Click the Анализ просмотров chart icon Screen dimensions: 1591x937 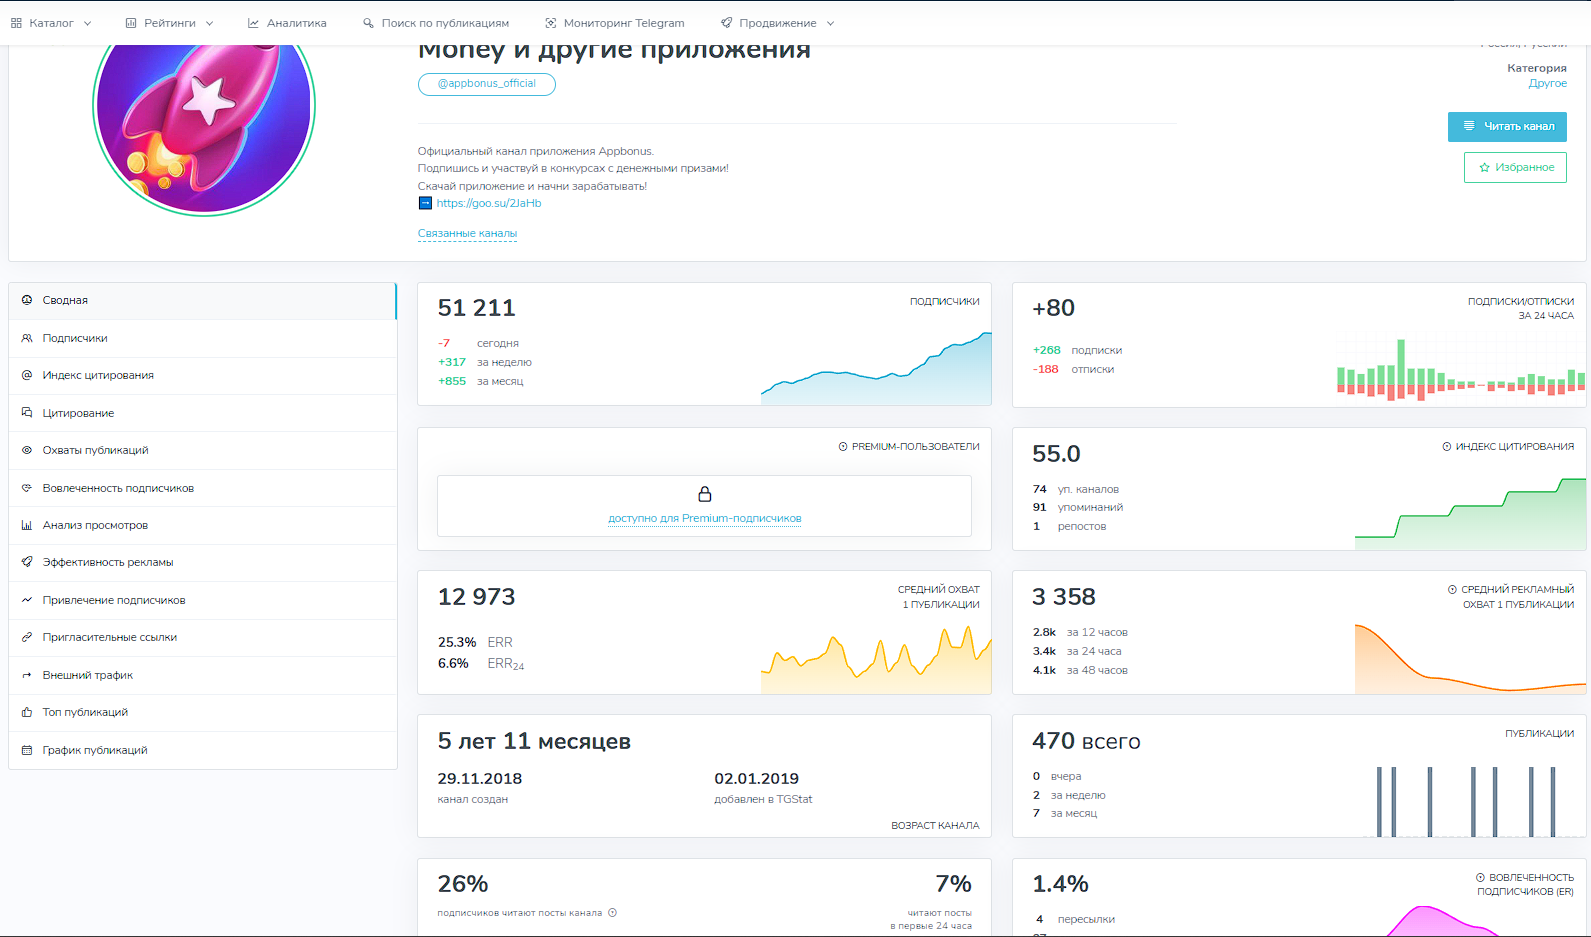click(27, 525)
